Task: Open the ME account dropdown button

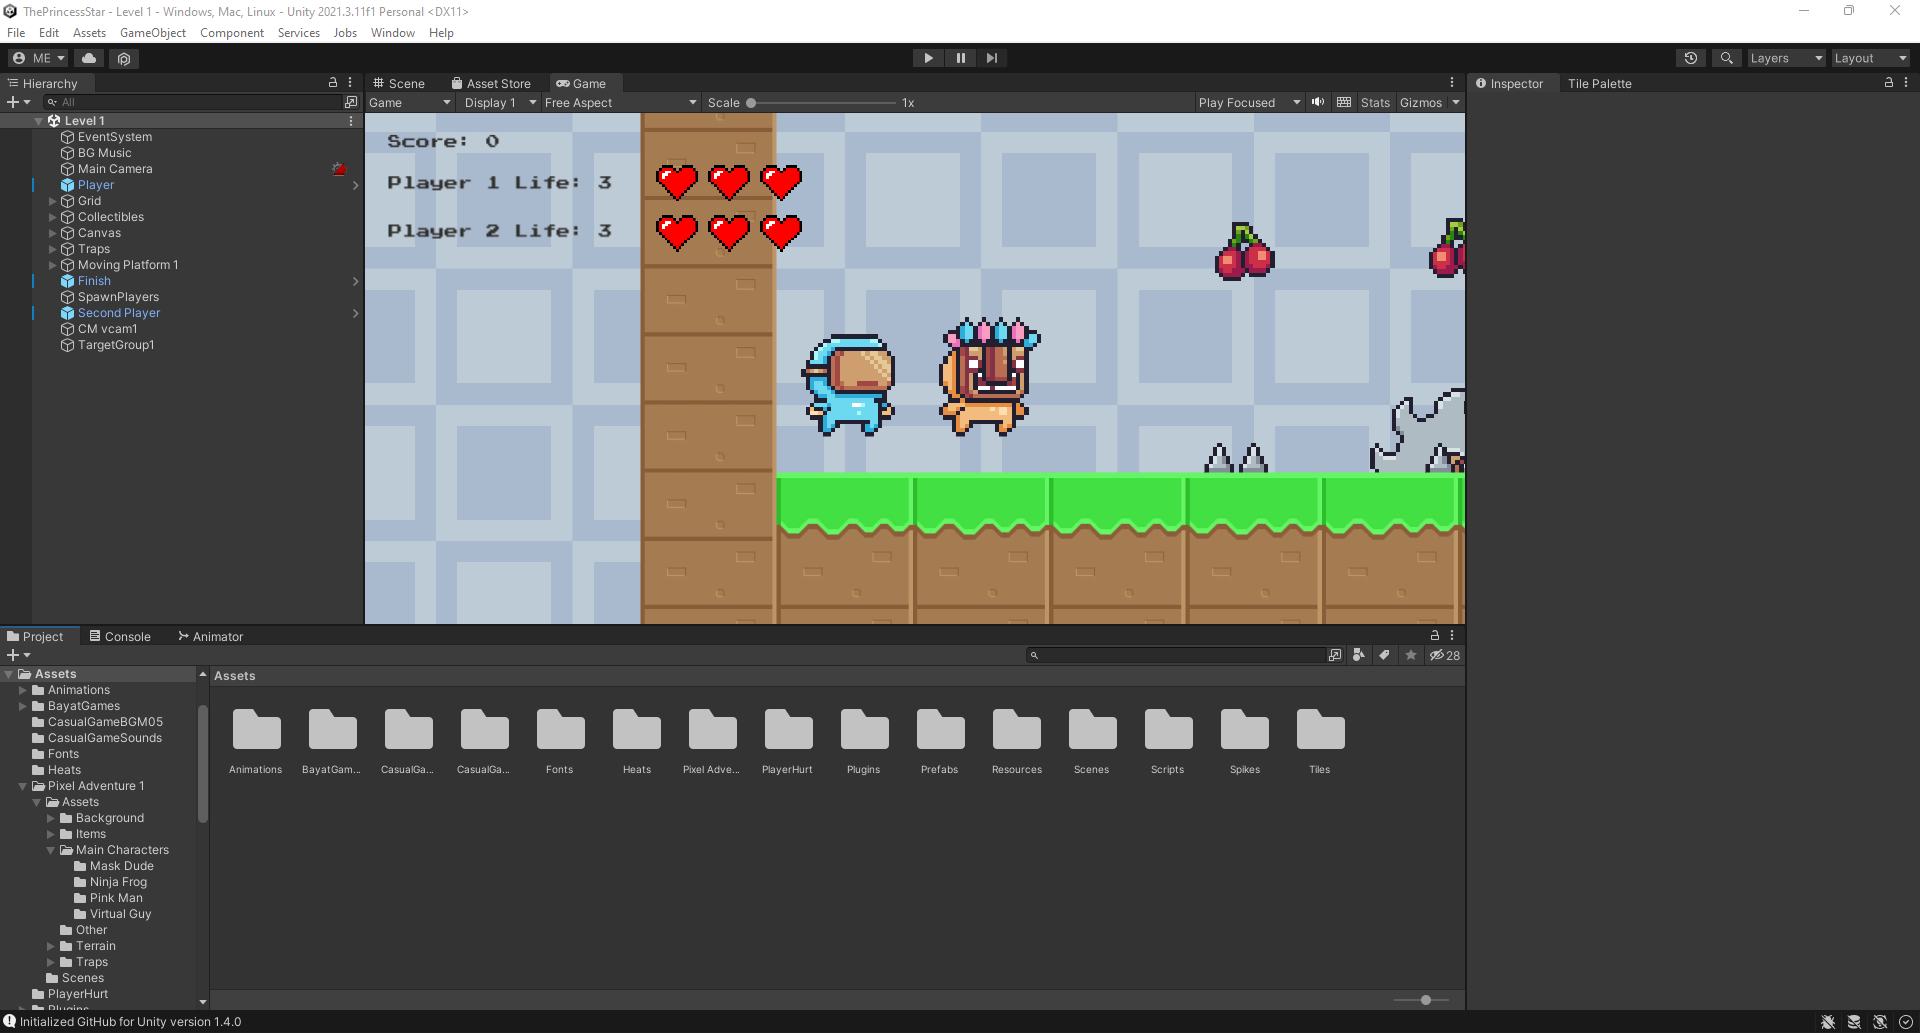Action: (x=38, y=58)
